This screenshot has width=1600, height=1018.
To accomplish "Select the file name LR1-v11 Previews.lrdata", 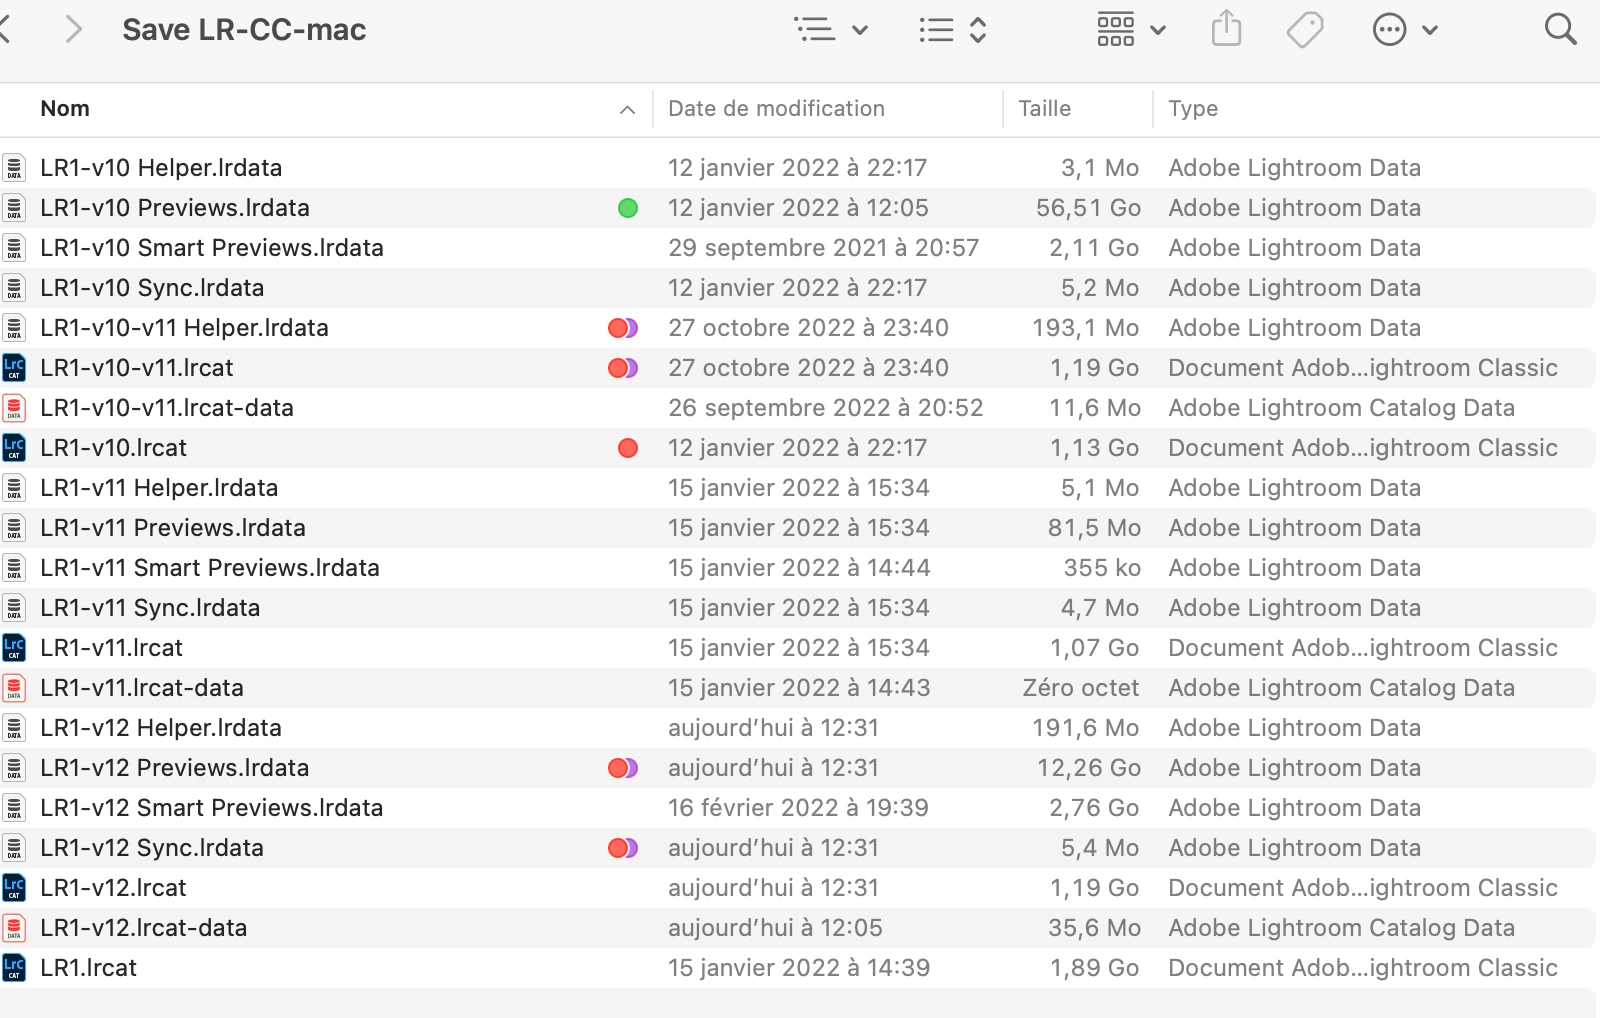I will (173, 528).
